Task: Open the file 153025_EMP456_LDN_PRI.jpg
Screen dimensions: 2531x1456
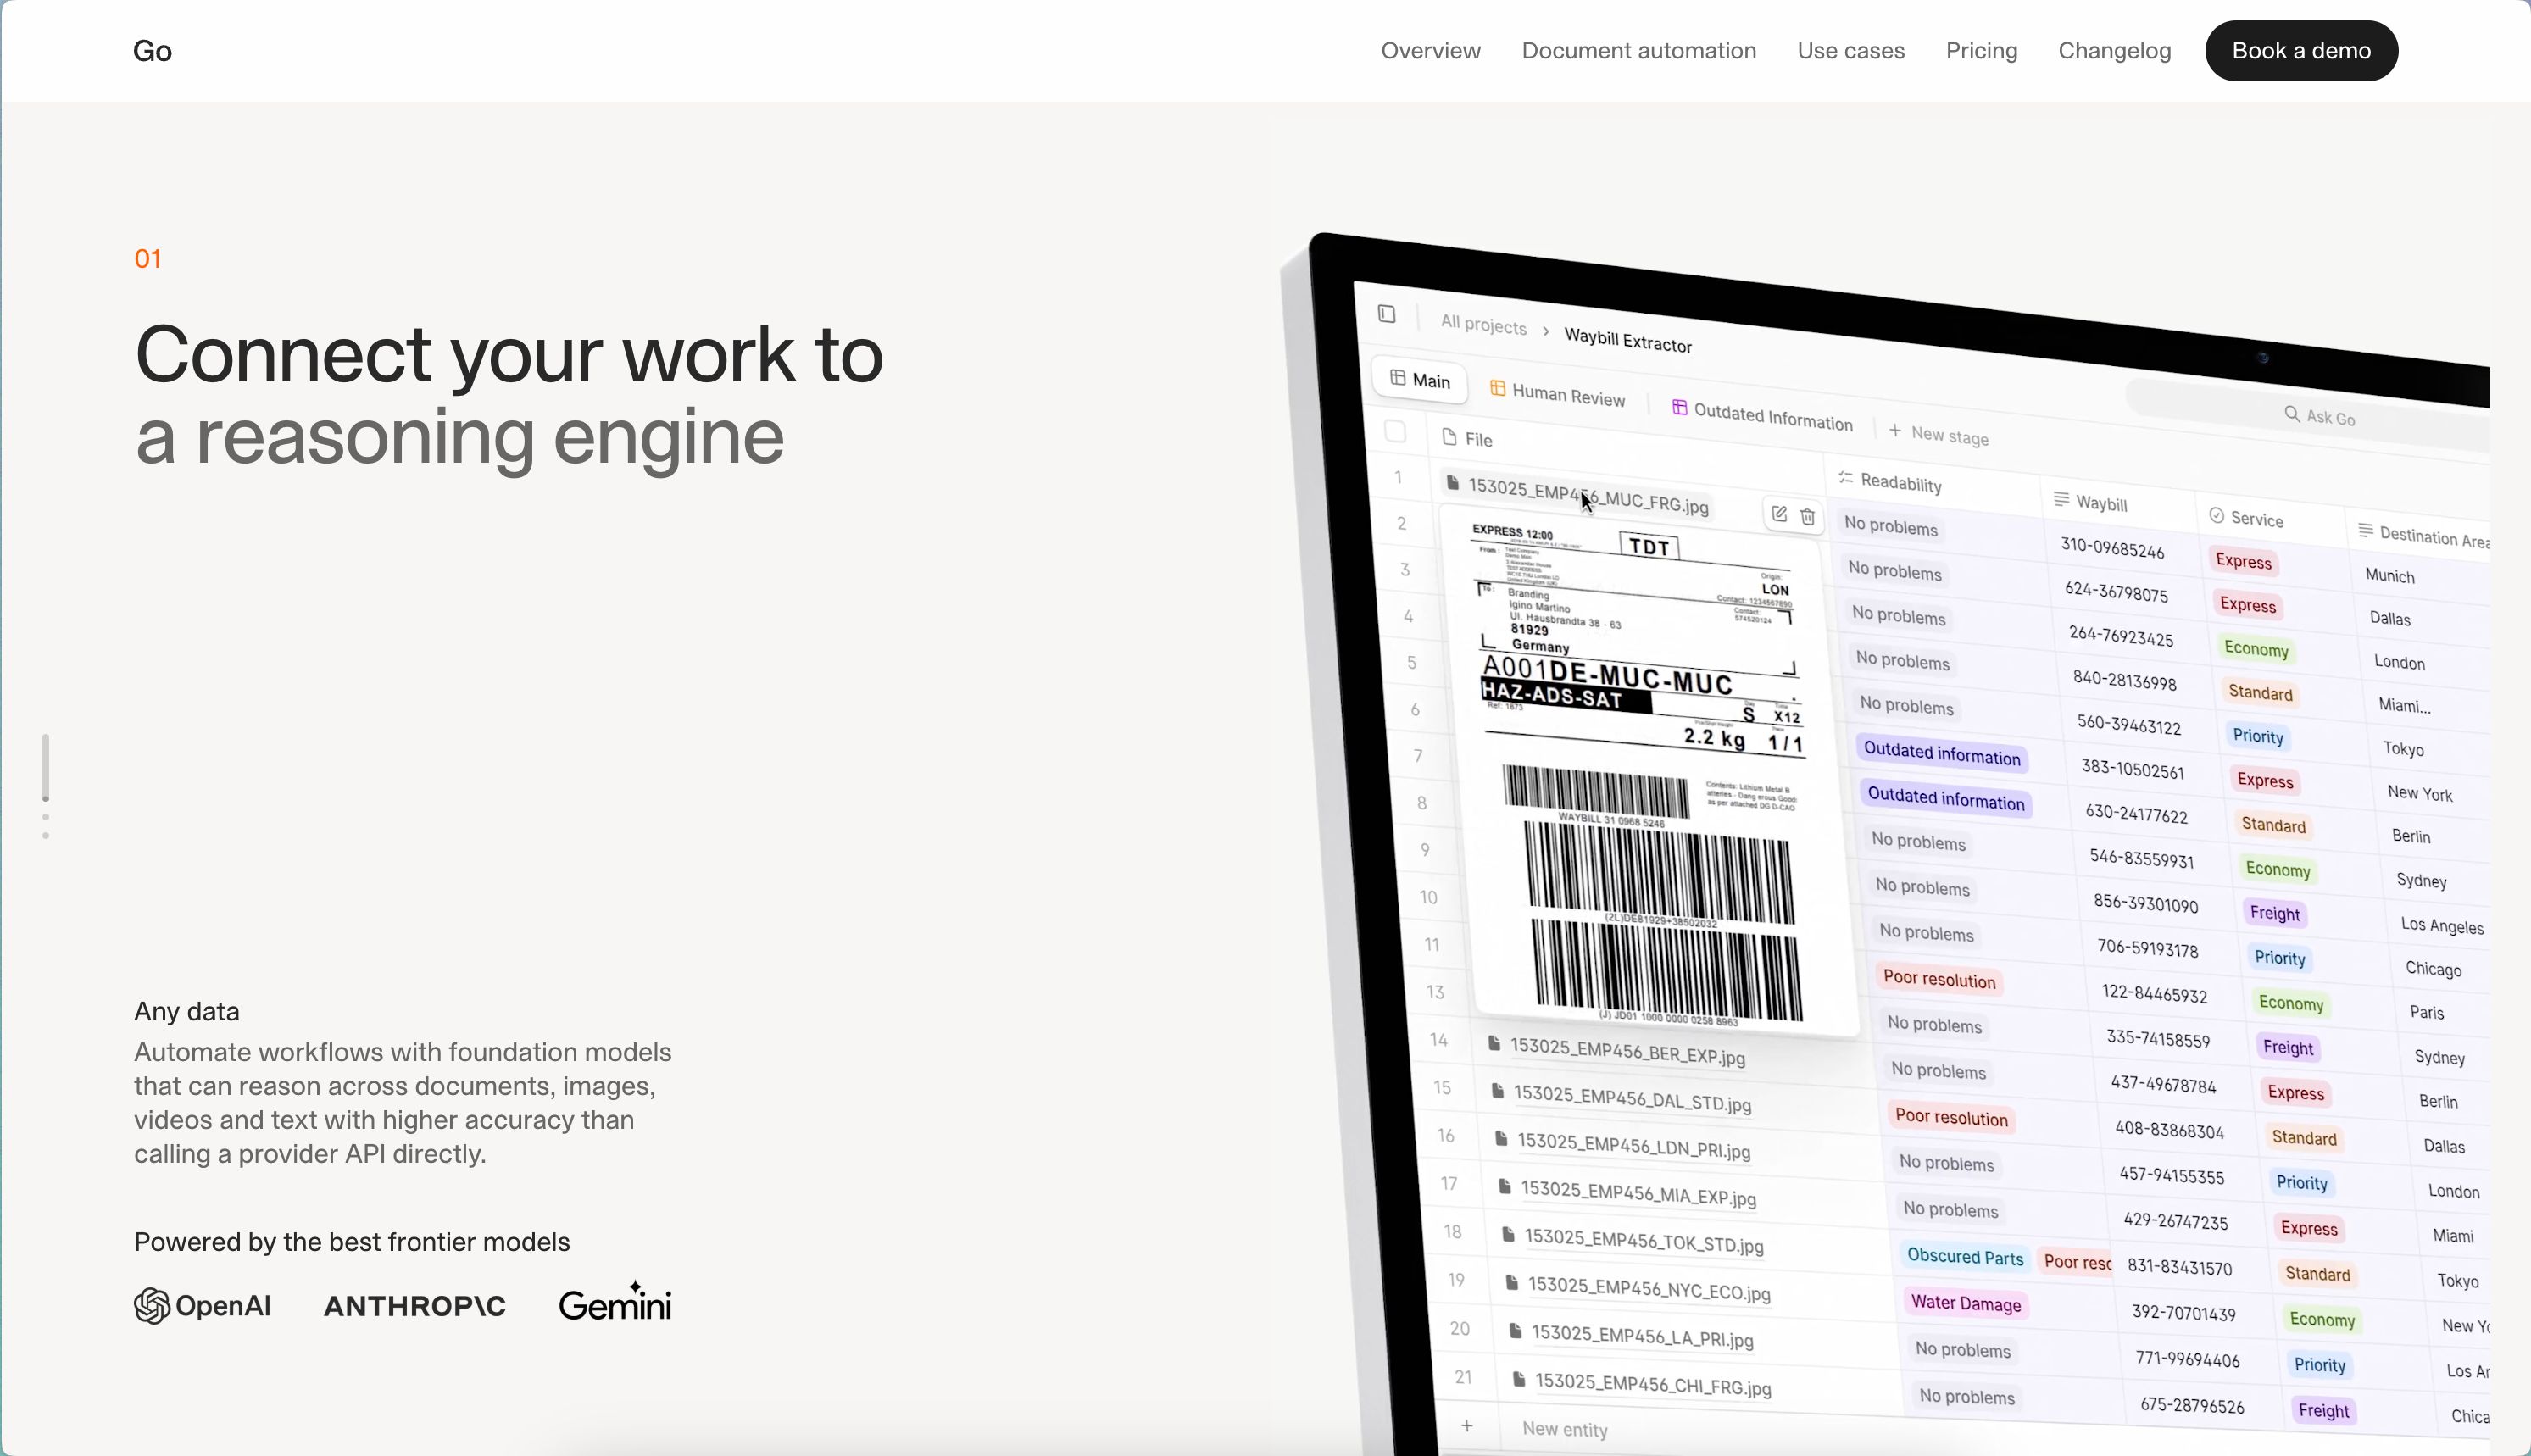Action: coord(1633,1145)
